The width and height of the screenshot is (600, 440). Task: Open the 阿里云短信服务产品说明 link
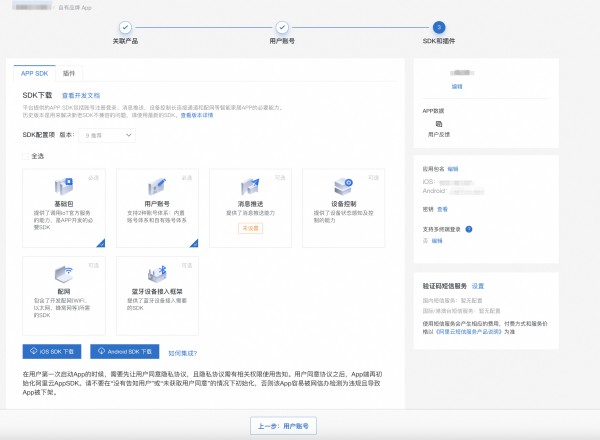tap(468, 332)
